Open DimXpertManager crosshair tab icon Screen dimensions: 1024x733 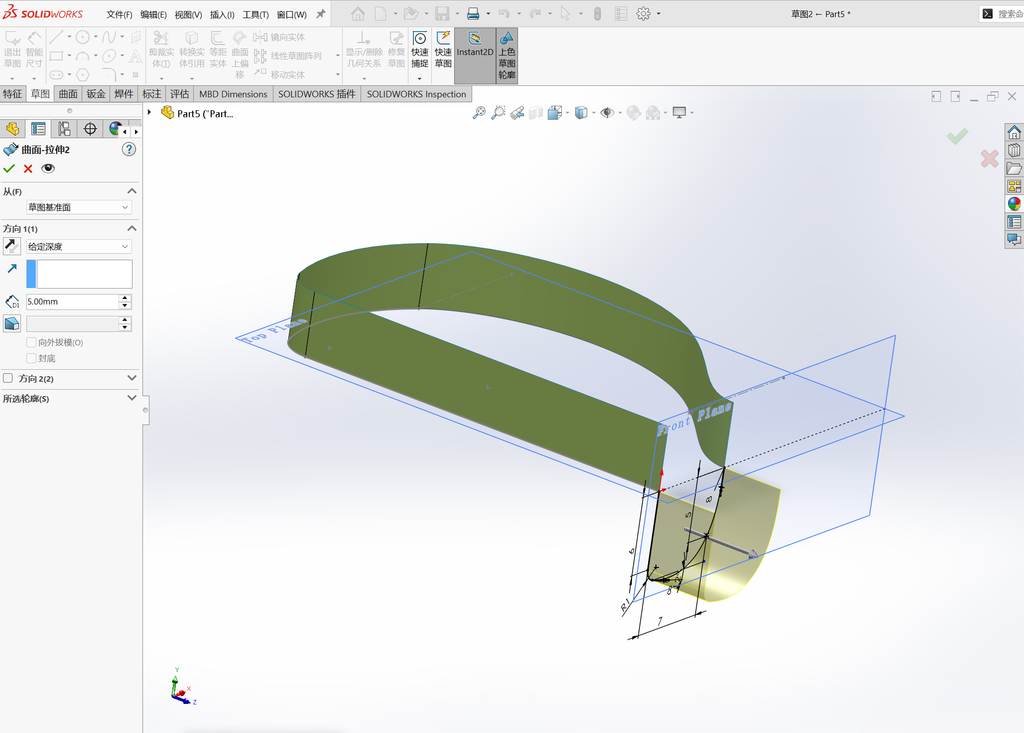point(90,129)
